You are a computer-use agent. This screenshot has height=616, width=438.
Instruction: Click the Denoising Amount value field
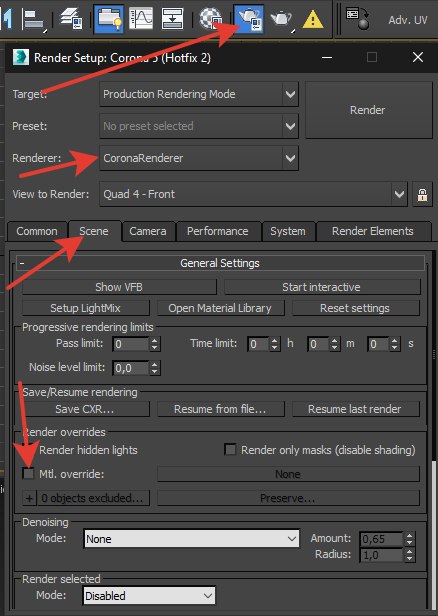pos(382,539)
